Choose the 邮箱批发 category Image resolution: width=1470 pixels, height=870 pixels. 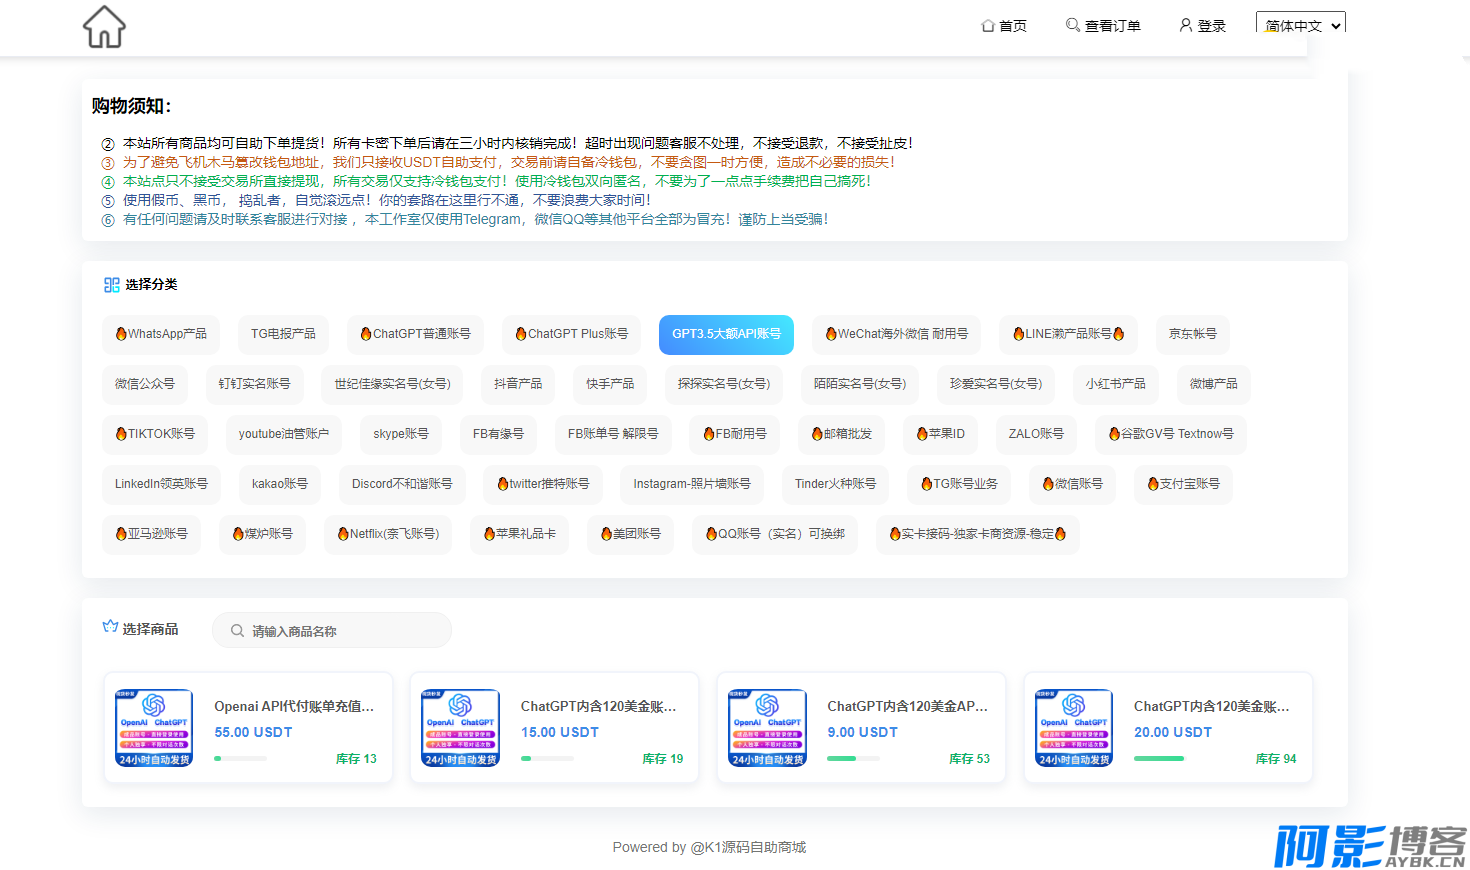point(842,434)
